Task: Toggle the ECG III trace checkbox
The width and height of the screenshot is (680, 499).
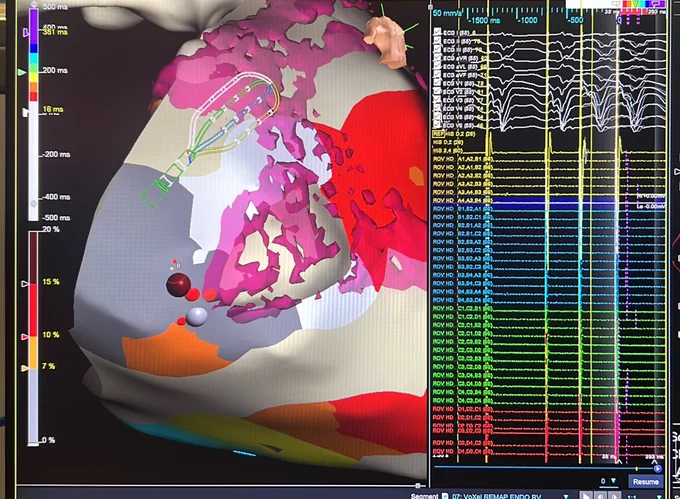Action: (437, 49)
